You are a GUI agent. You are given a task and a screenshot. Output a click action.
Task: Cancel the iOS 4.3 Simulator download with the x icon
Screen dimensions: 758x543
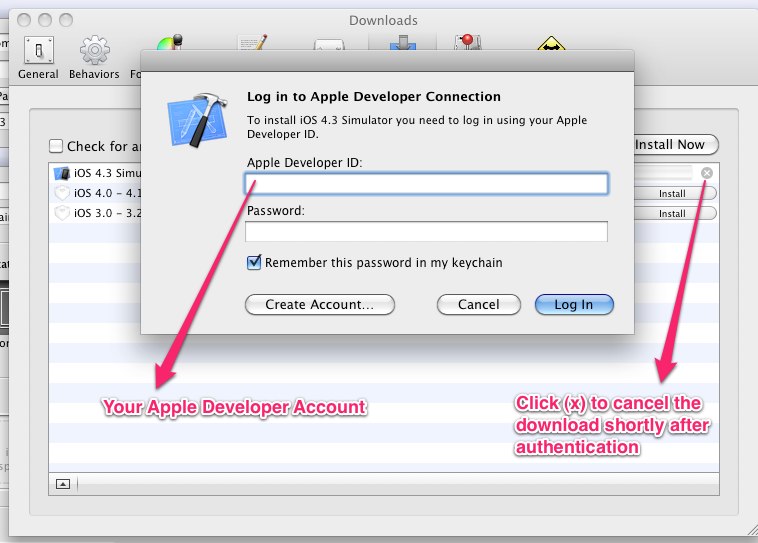707,173
